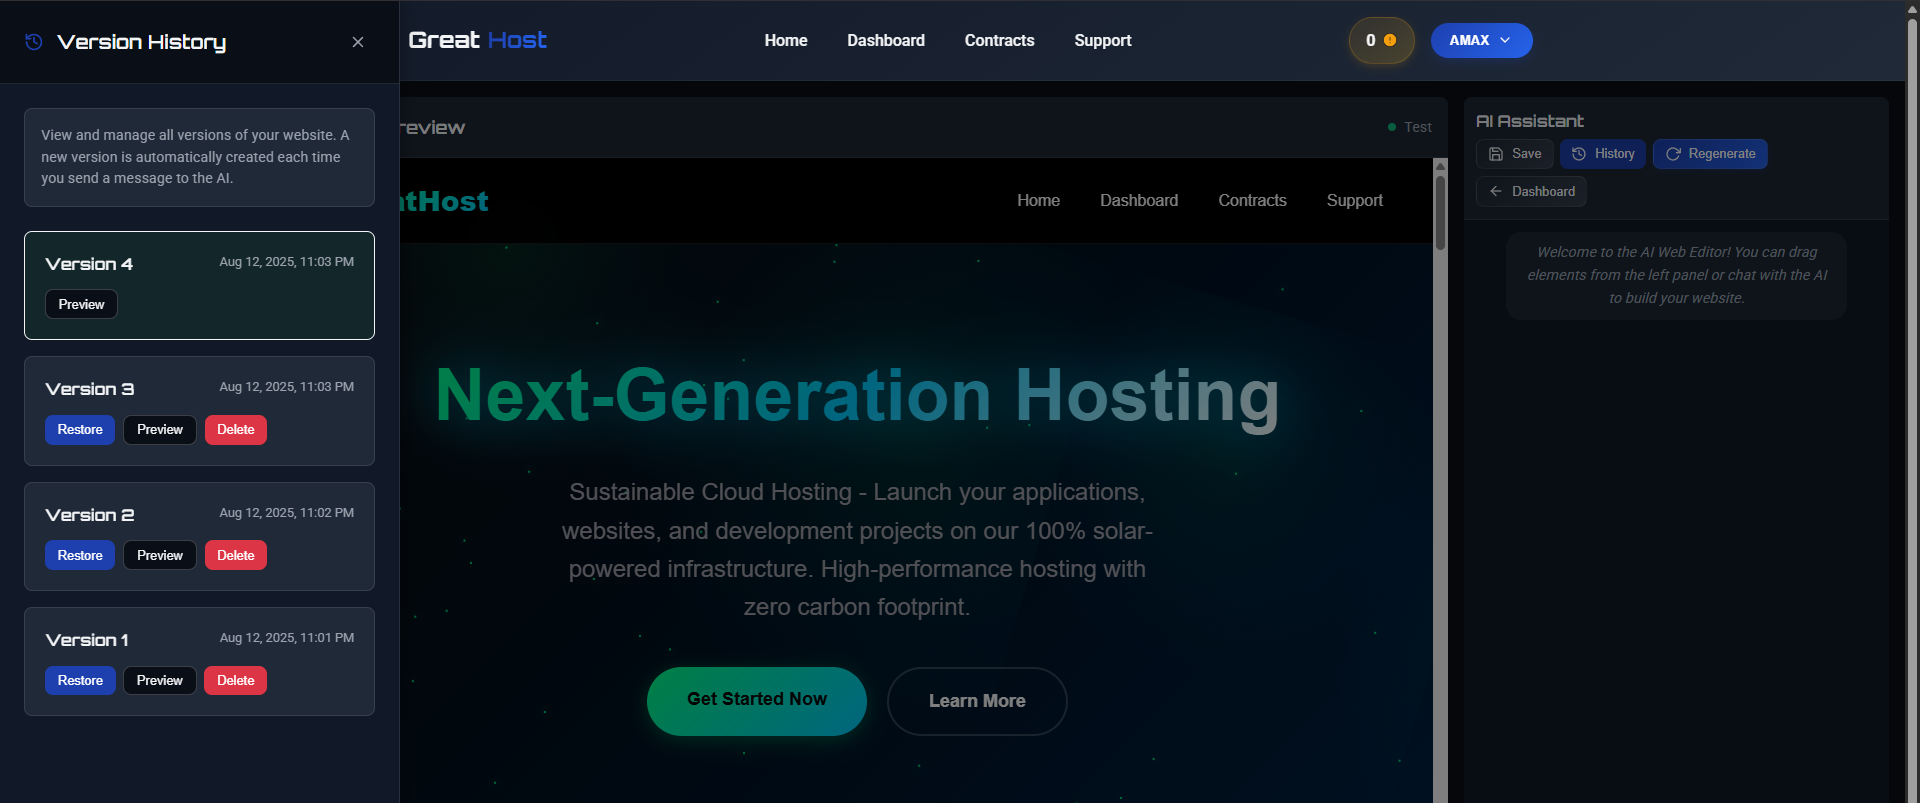
Task: Click the AI Assistant panel title
Action: pos(1530,121)
